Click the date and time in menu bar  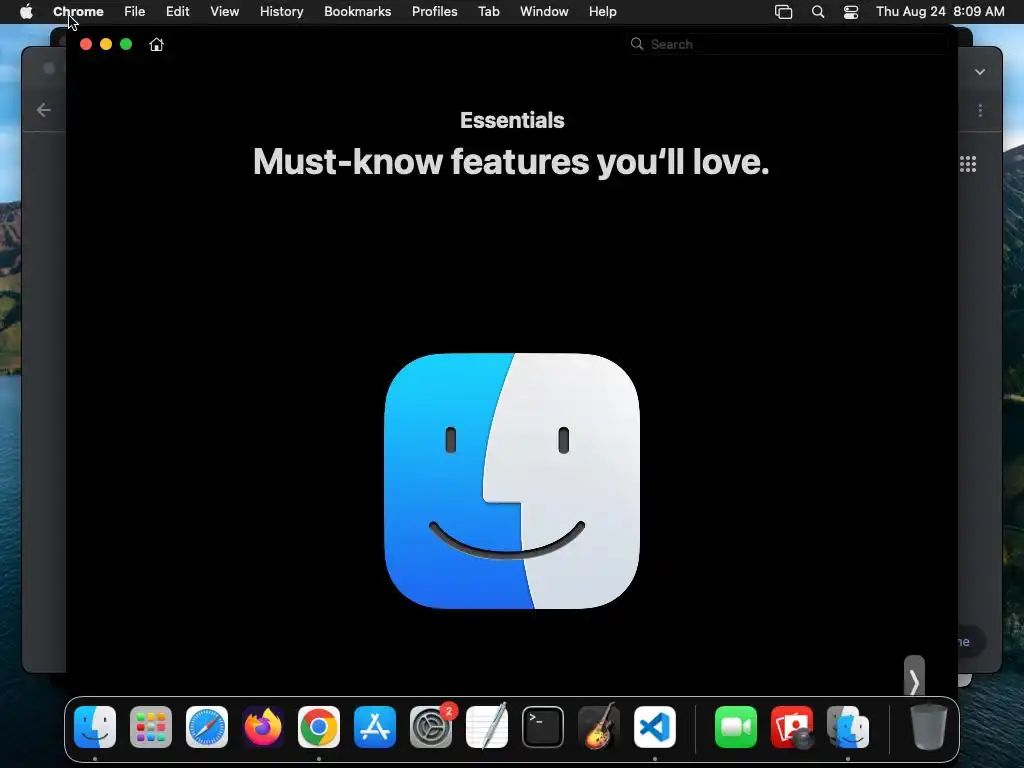pos(940,12)
